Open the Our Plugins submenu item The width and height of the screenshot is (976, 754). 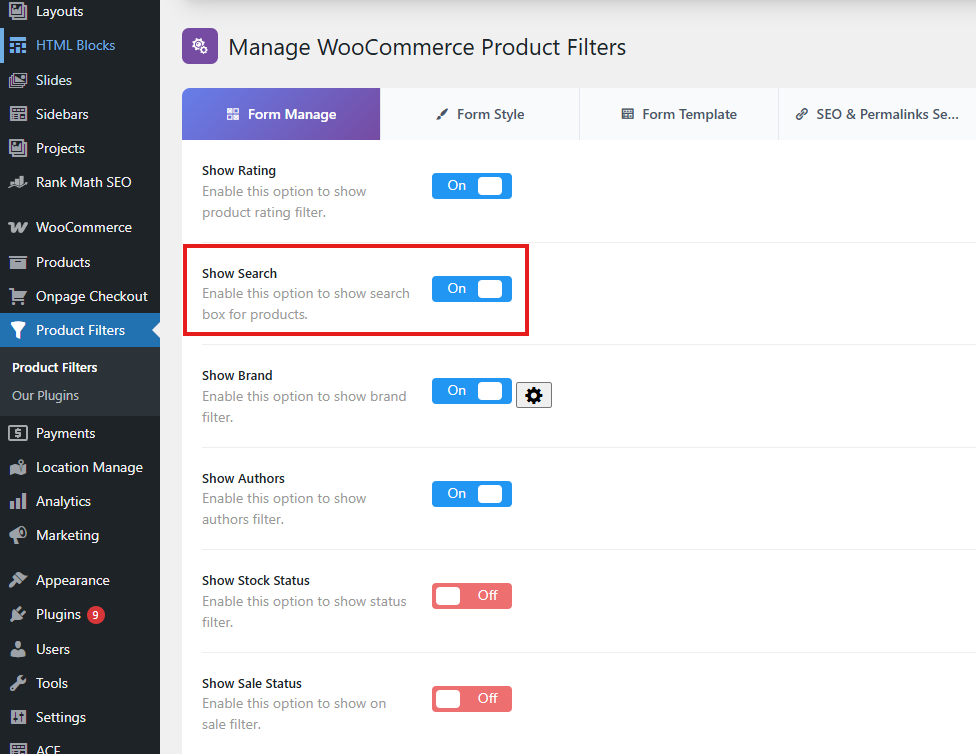[45, 395]
